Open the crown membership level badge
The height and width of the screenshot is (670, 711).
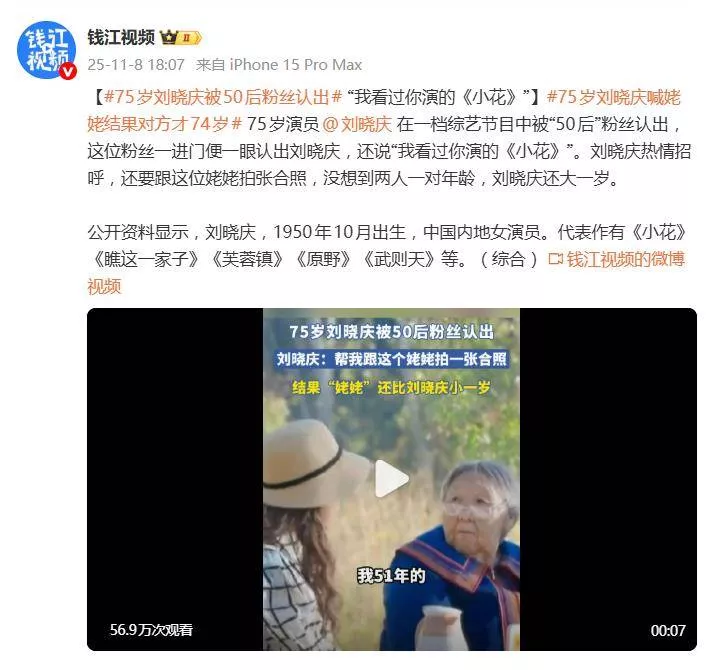[181, 37]
